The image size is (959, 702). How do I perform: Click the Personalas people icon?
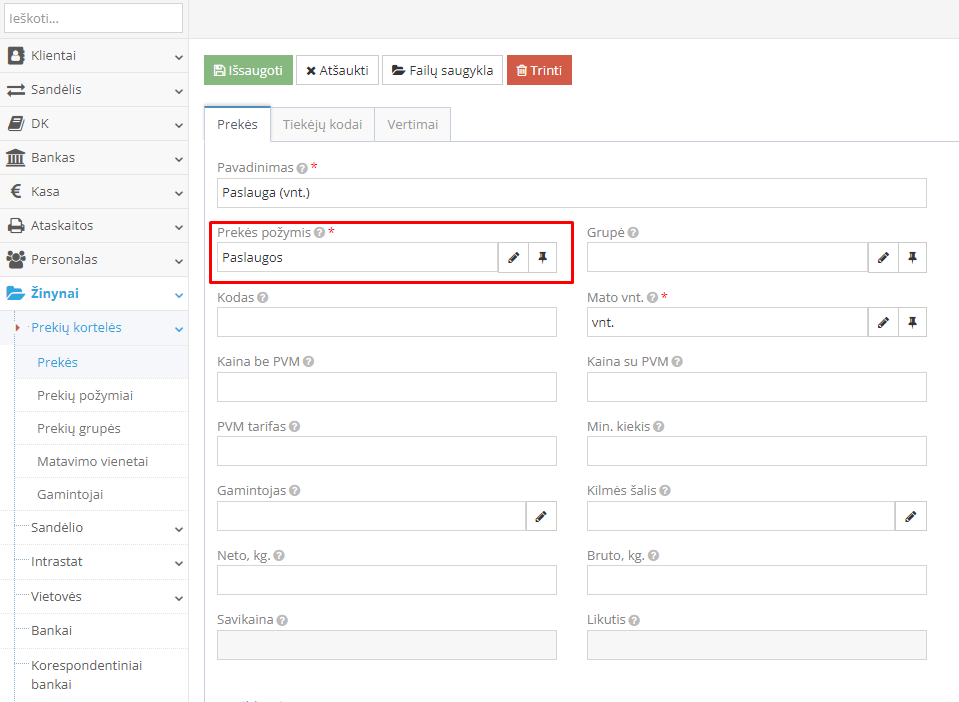(x=16, y=259)
